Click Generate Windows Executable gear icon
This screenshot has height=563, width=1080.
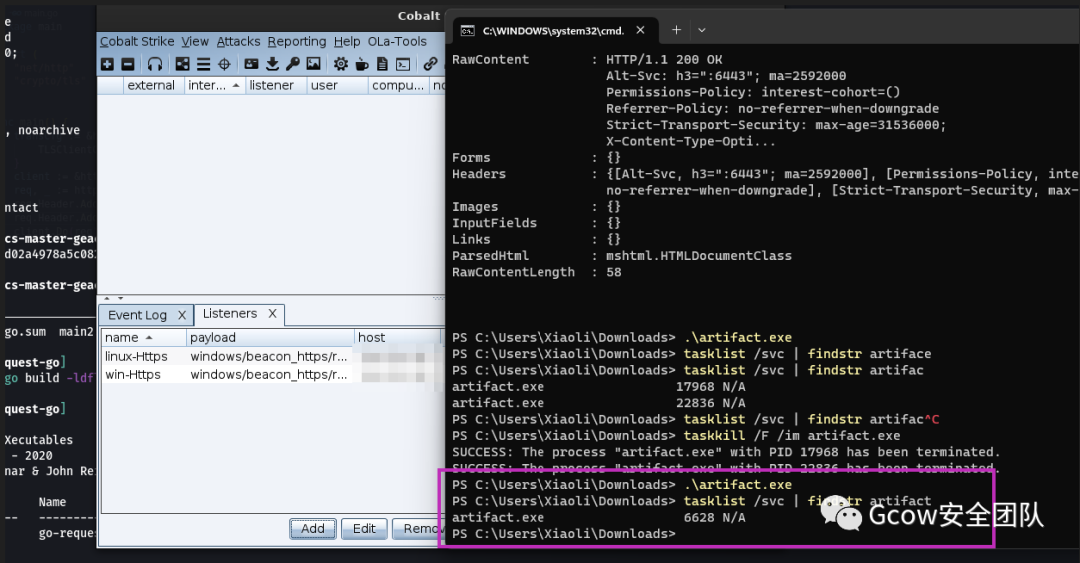coord(341,64)
